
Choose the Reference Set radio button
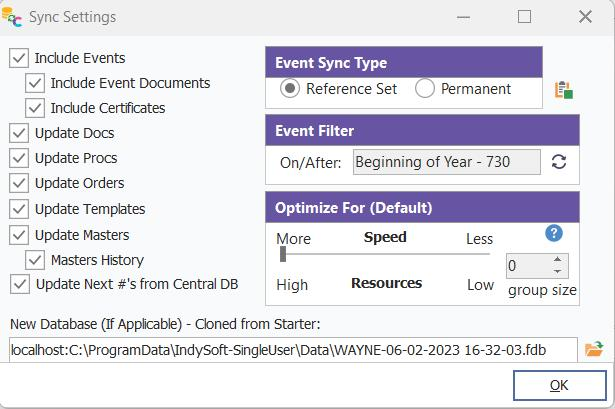click(290, 89)
